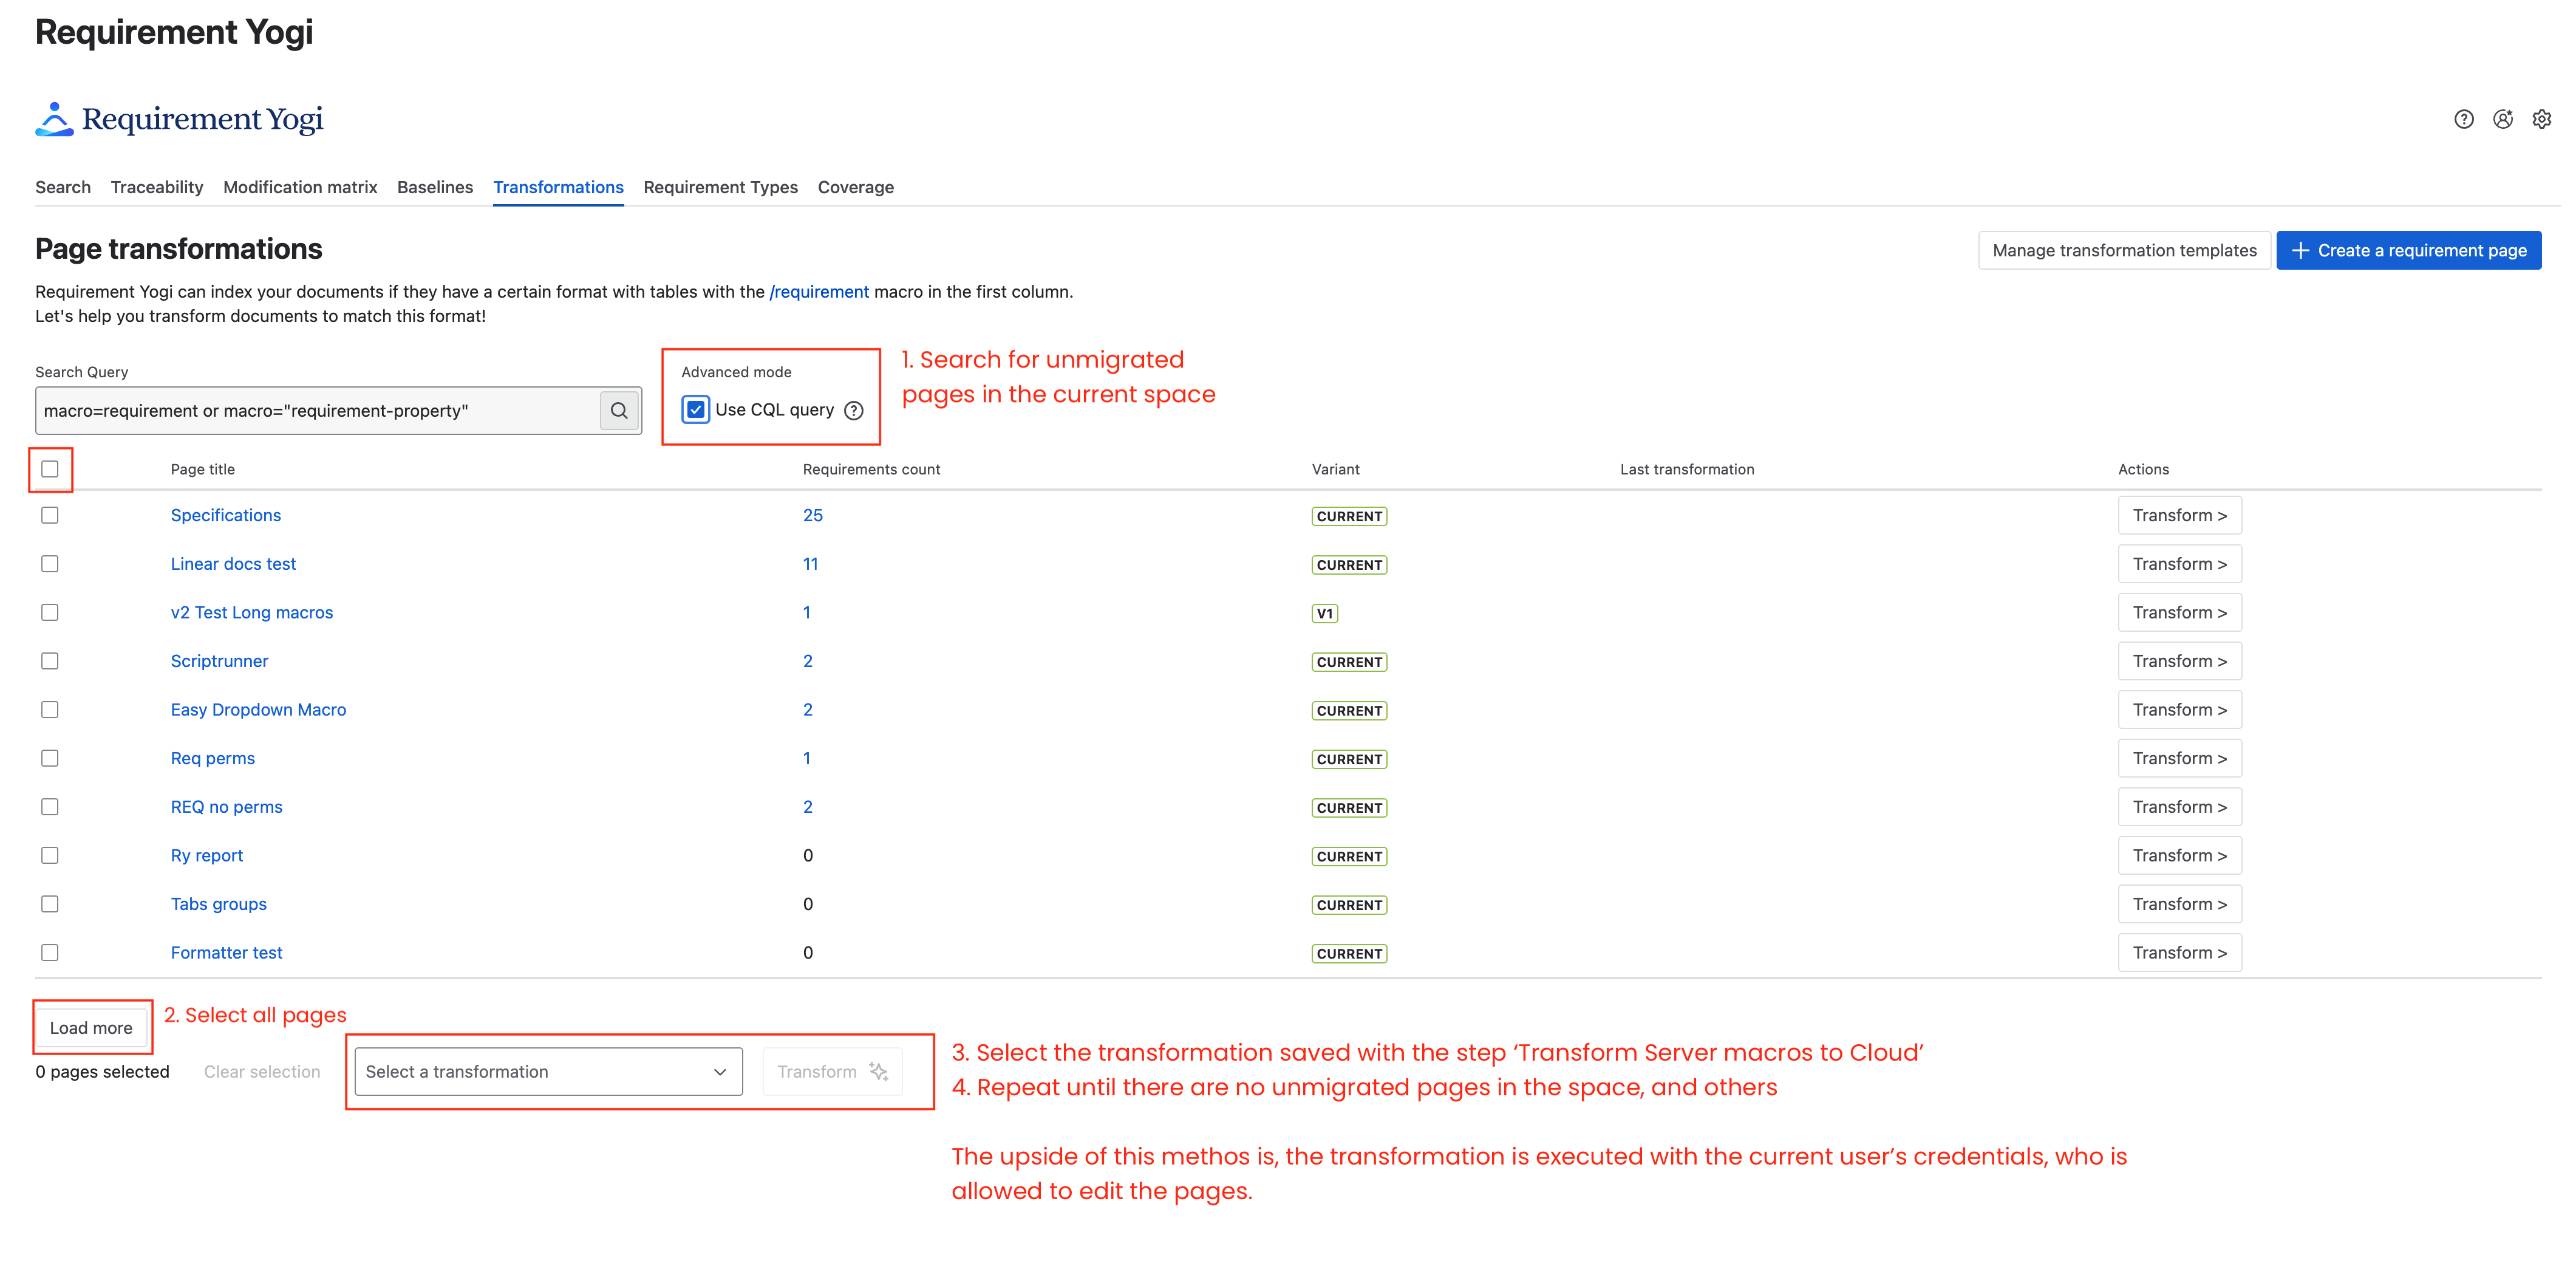
Task: Expand Transform for Scriptrunner row
Action: point(2179,661)
